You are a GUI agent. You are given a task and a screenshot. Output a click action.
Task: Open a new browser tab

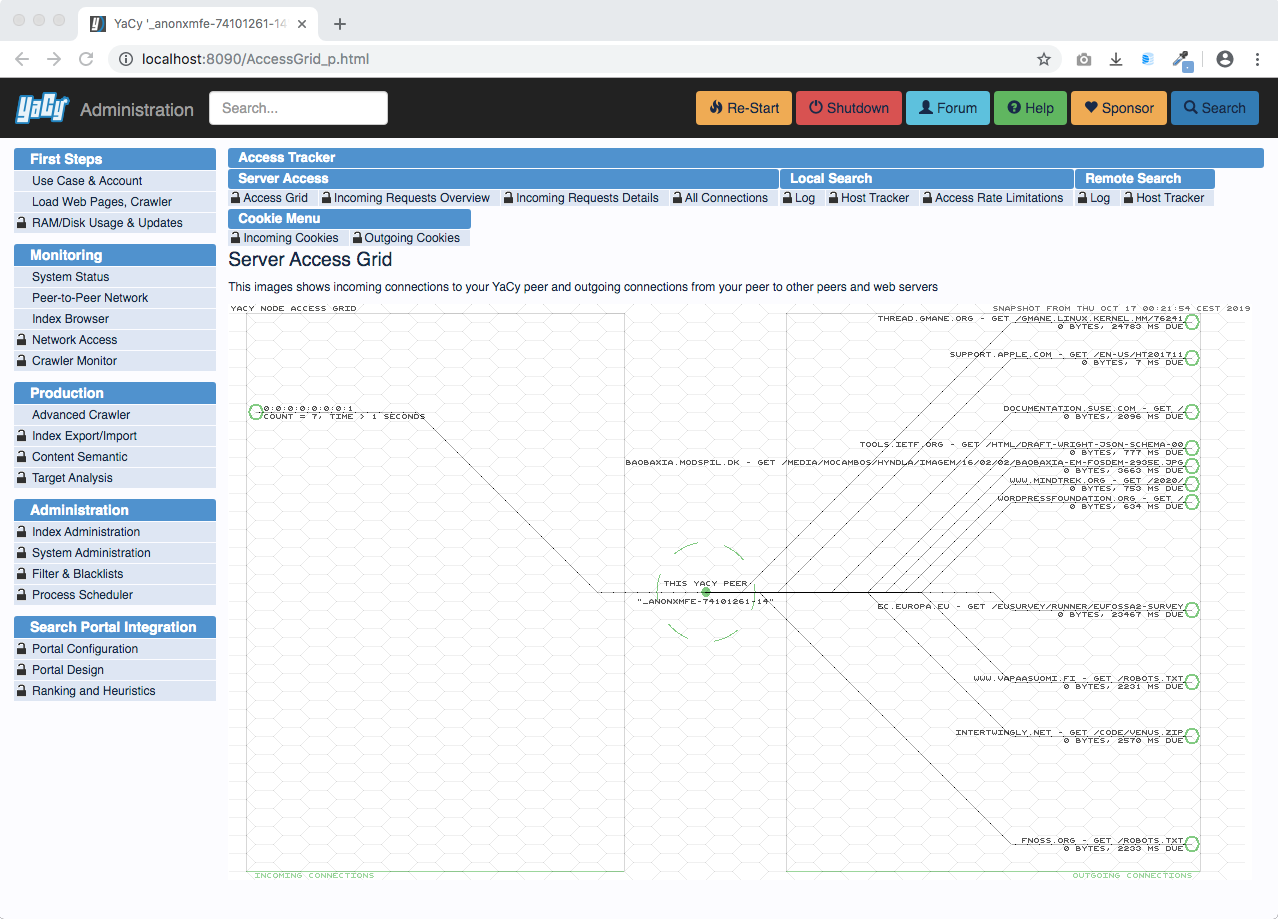click(340, 24)
